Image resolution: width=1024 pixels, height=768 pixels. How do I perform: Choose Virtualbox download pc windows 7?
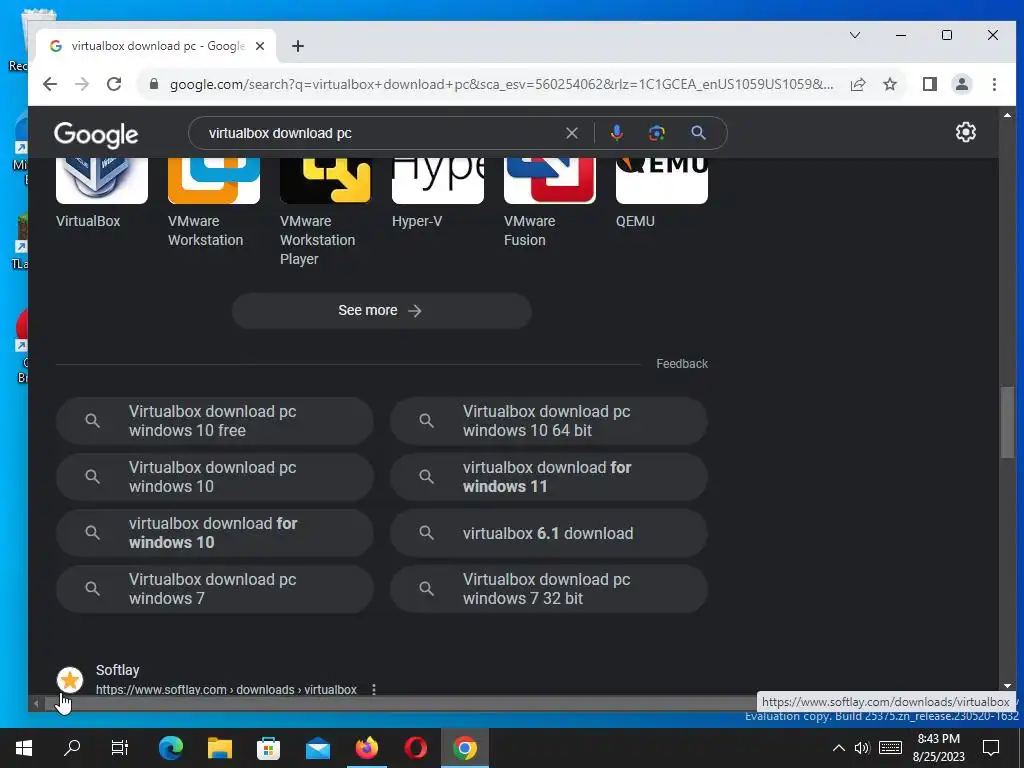(x=215, y=589)
